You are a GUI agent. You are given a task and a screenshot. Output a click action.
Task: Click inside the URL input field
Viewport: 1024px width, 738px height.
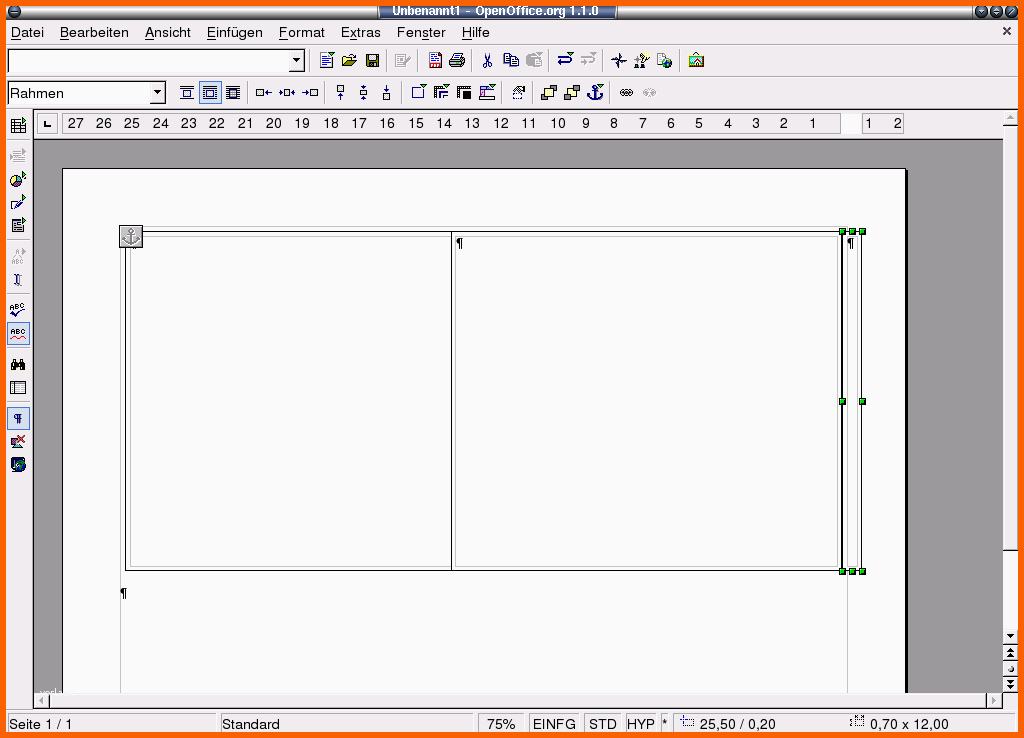click(149, 61)
